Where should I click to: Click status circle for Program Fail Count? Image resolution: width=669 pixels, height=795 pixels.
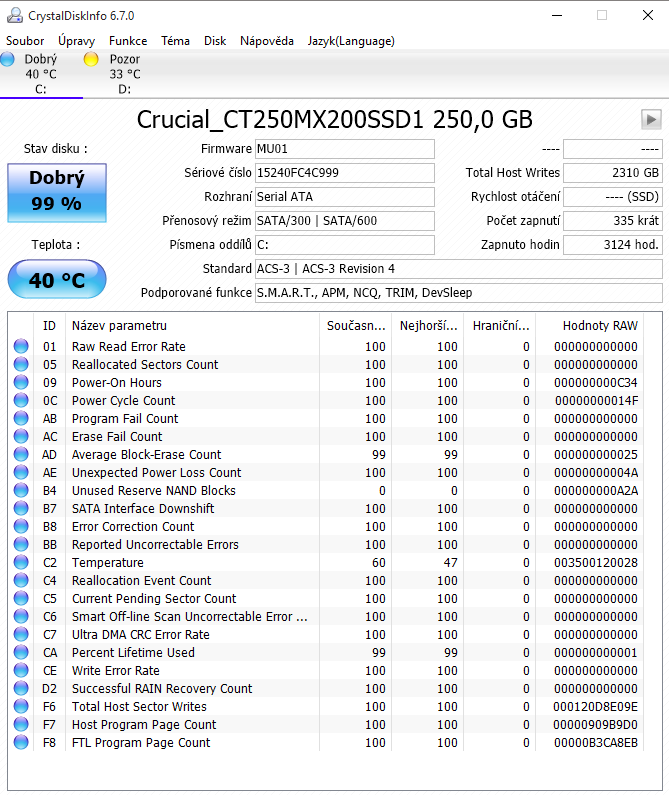(21, 418)
